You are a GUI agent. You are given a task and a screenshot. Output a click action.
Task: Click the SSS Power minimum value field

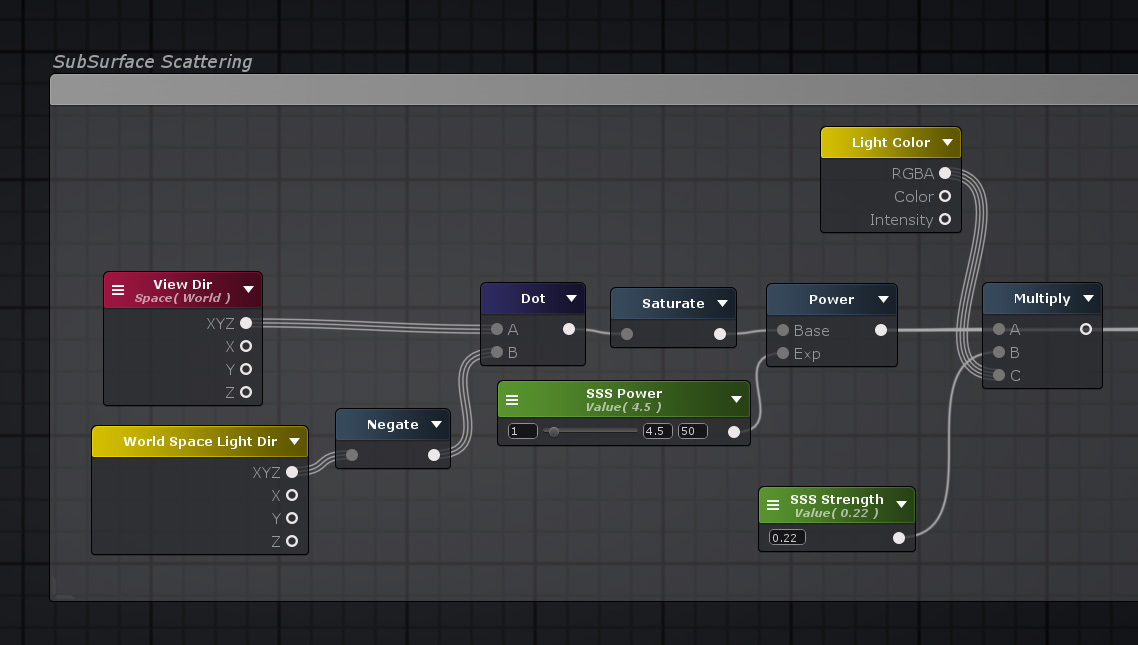coord(523,431)
